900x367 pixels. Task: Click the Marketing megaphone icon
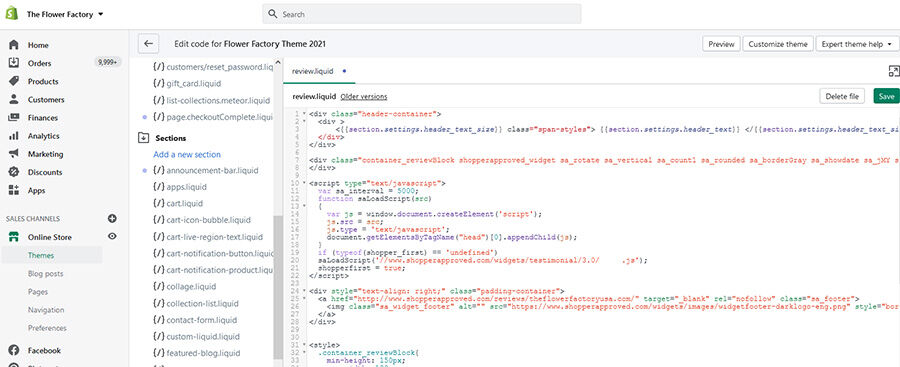point(14,154)
